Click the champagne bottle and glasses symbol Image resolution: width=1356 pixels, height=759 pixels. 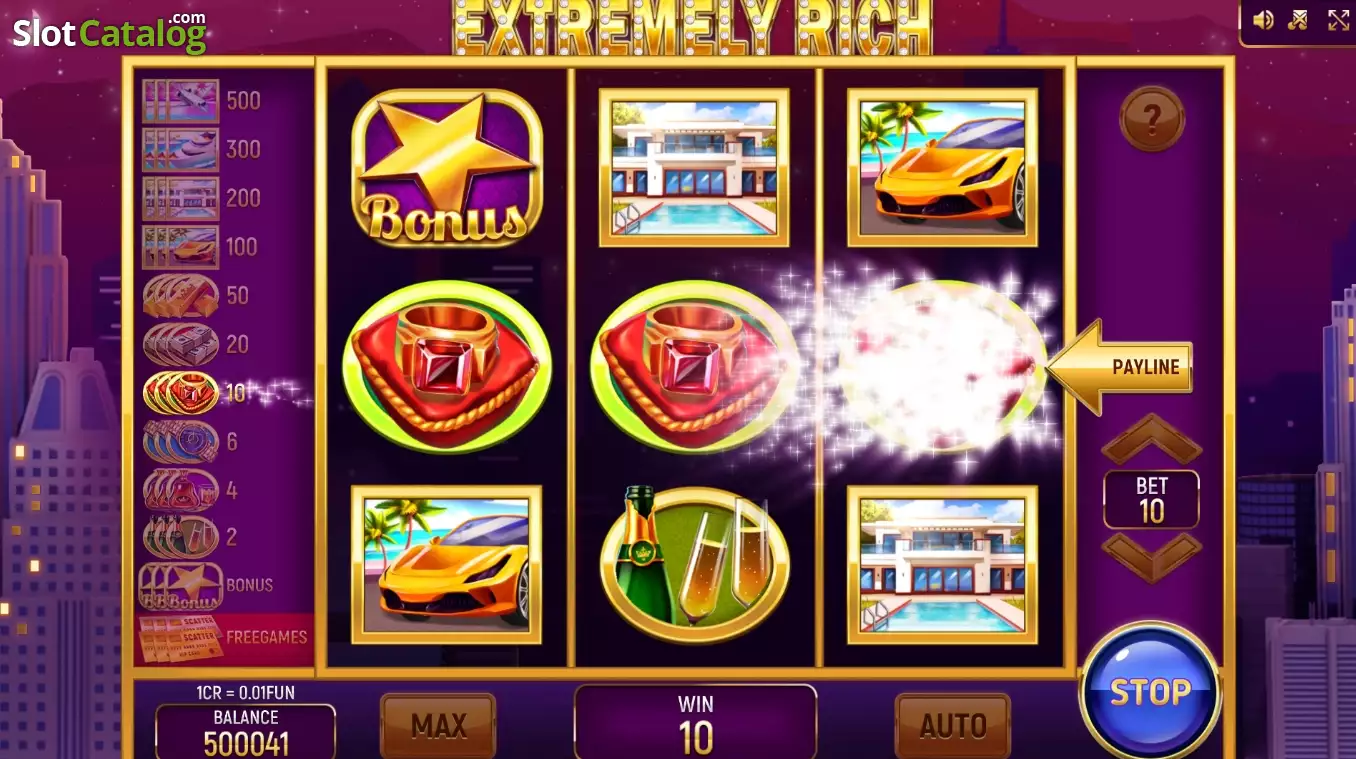pos(695,564)
